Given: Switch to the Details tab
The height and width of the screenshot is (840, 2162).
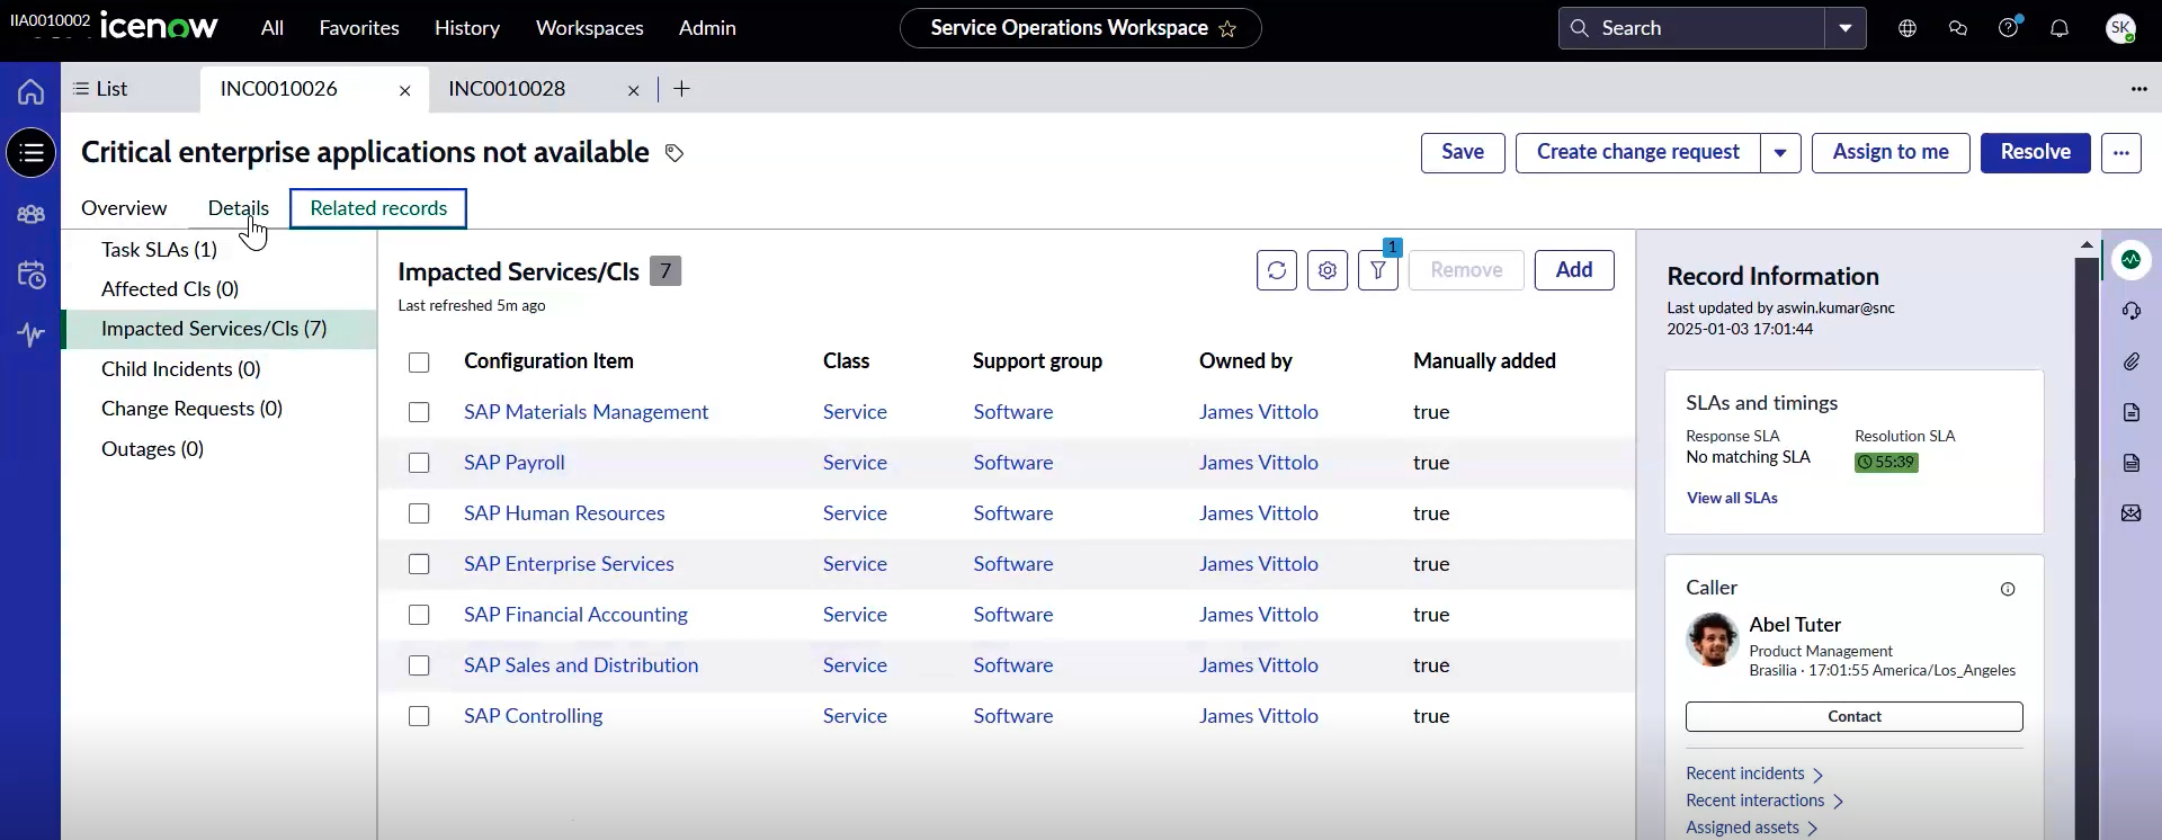Looking at the screenshot, I should (x=238, y=208).
